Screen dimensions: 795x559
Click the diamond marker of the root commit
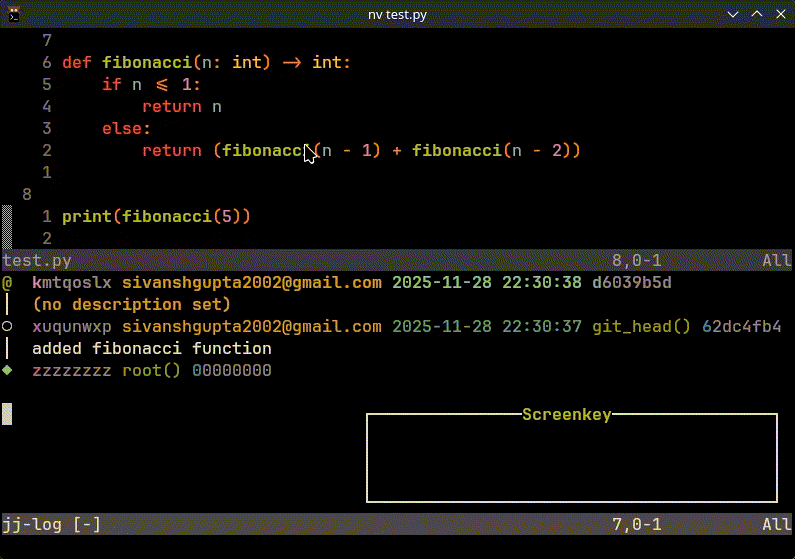coord(7,371)
